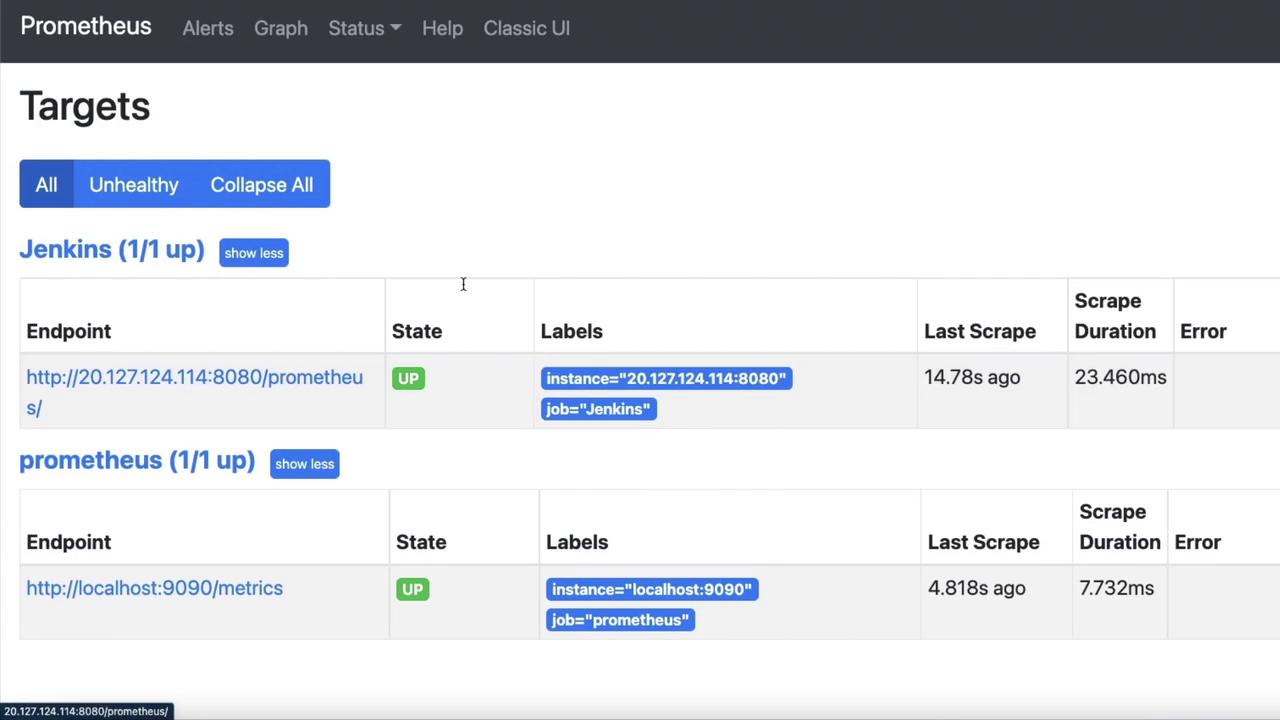1280x720 pixels.
Task: Go to the Alerts page
Action: click(x=208, y=28)
